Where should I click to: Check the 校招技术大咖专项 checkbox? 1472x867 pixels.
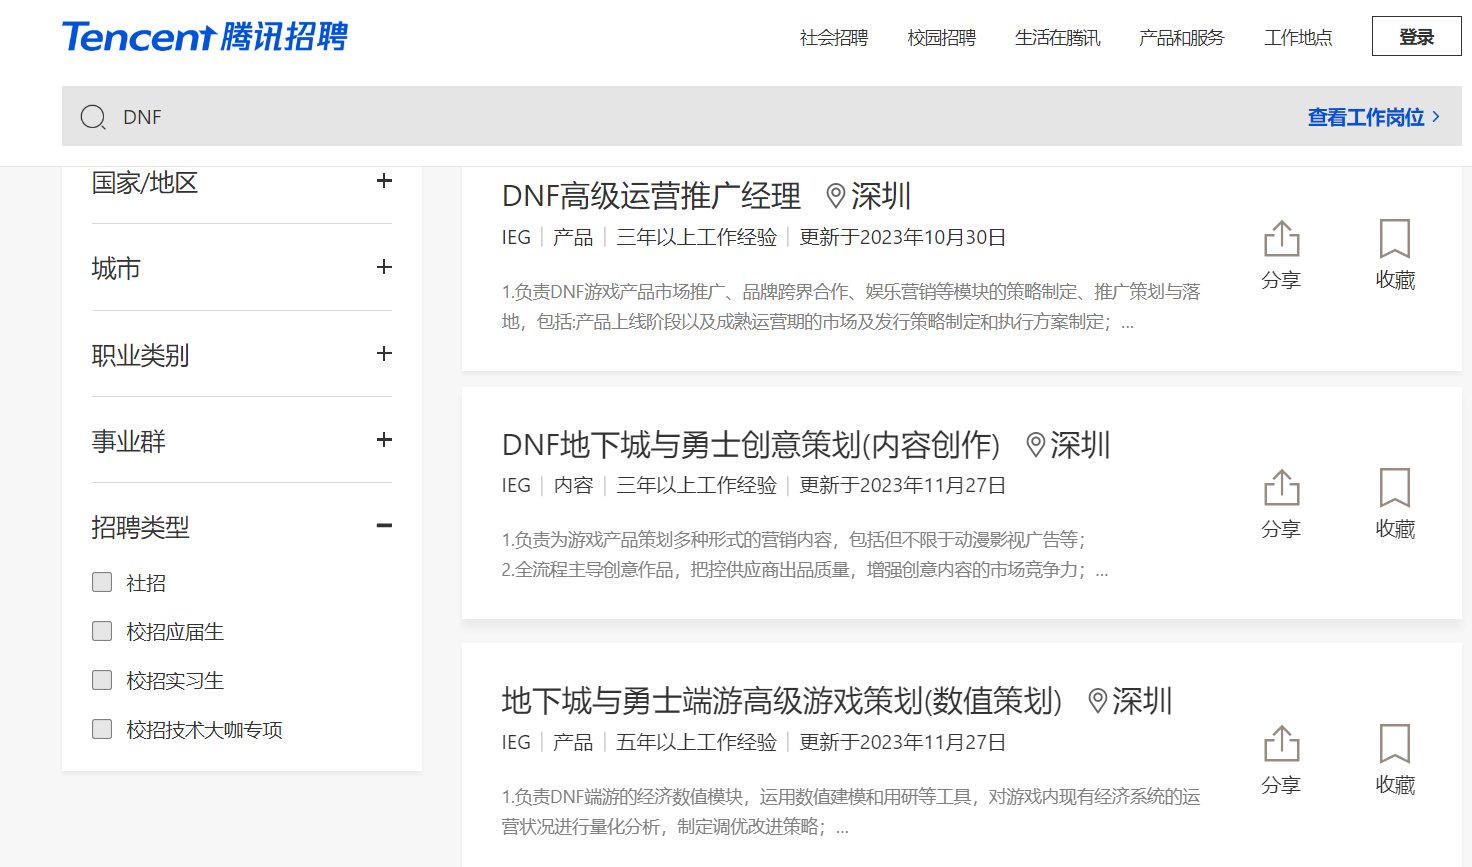tap(102, 729)
